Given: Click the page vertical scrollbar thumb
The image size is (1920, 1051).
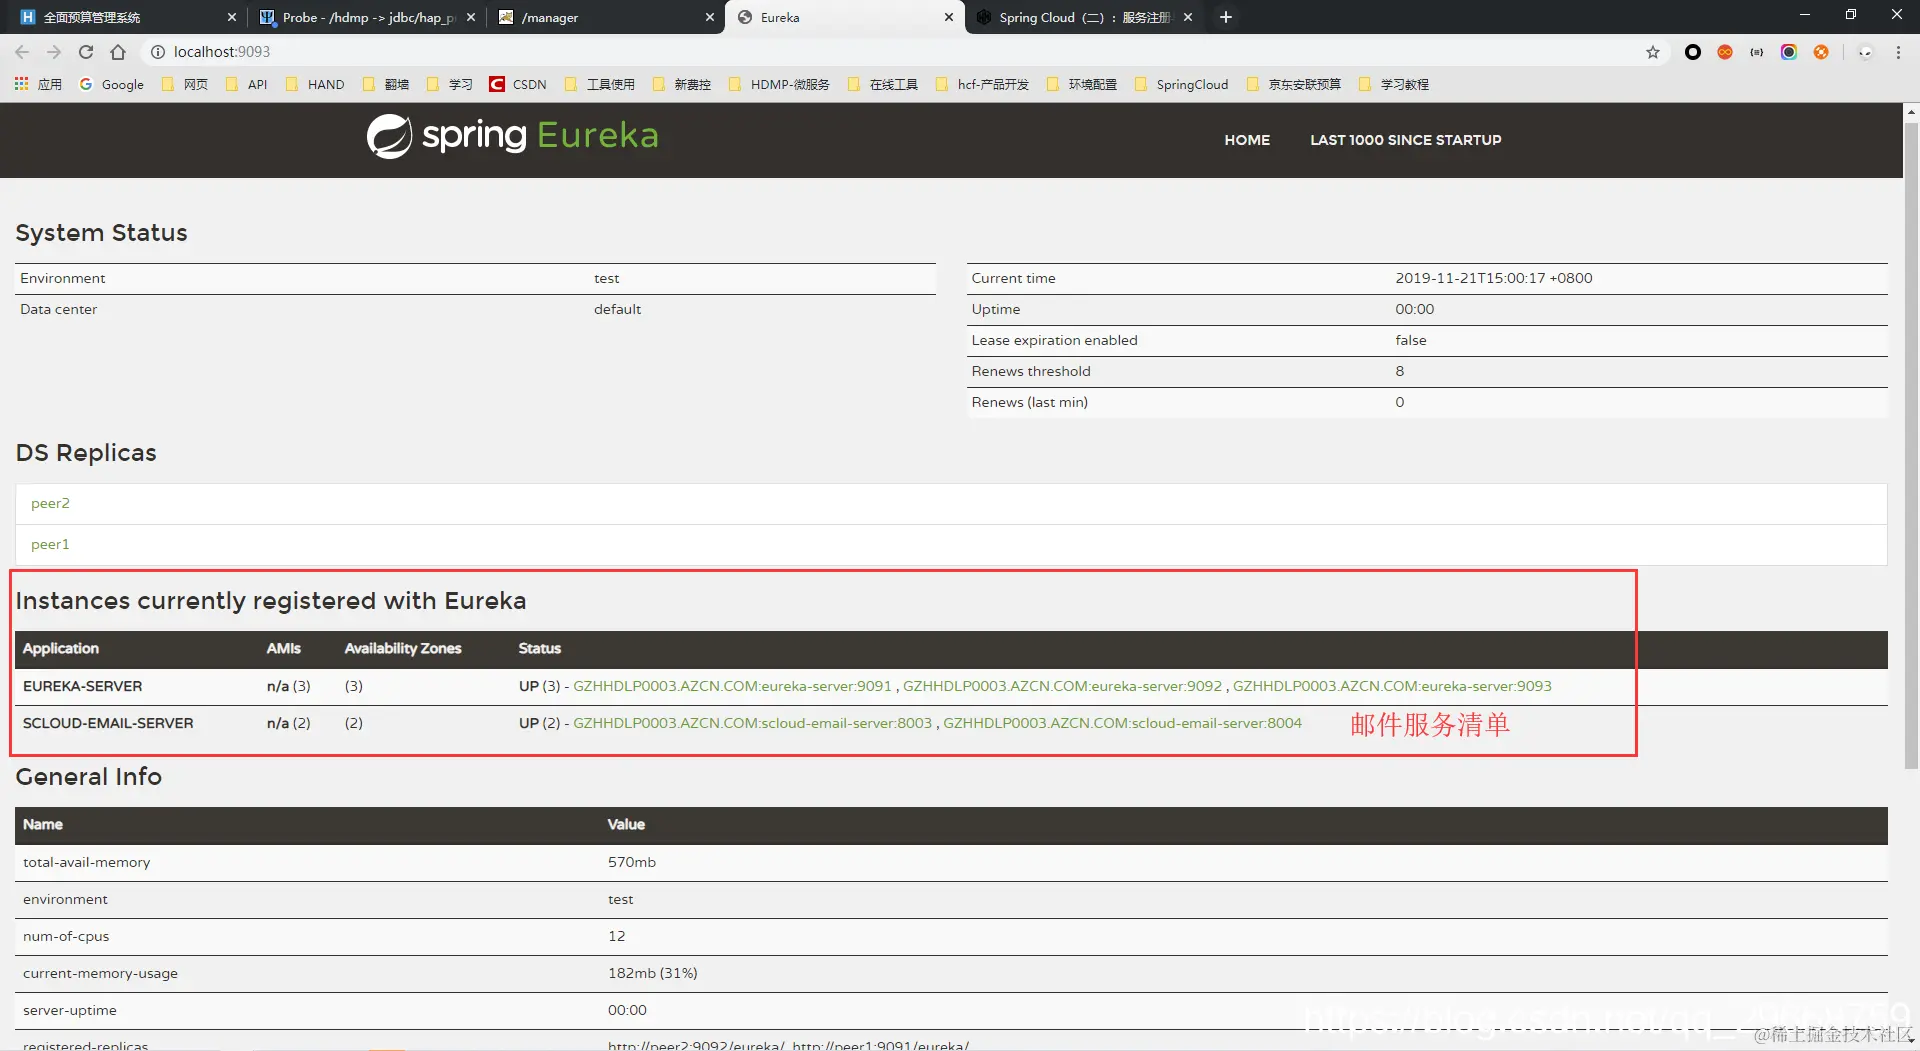Looking at the screenshot, I should pos(1911,445).
